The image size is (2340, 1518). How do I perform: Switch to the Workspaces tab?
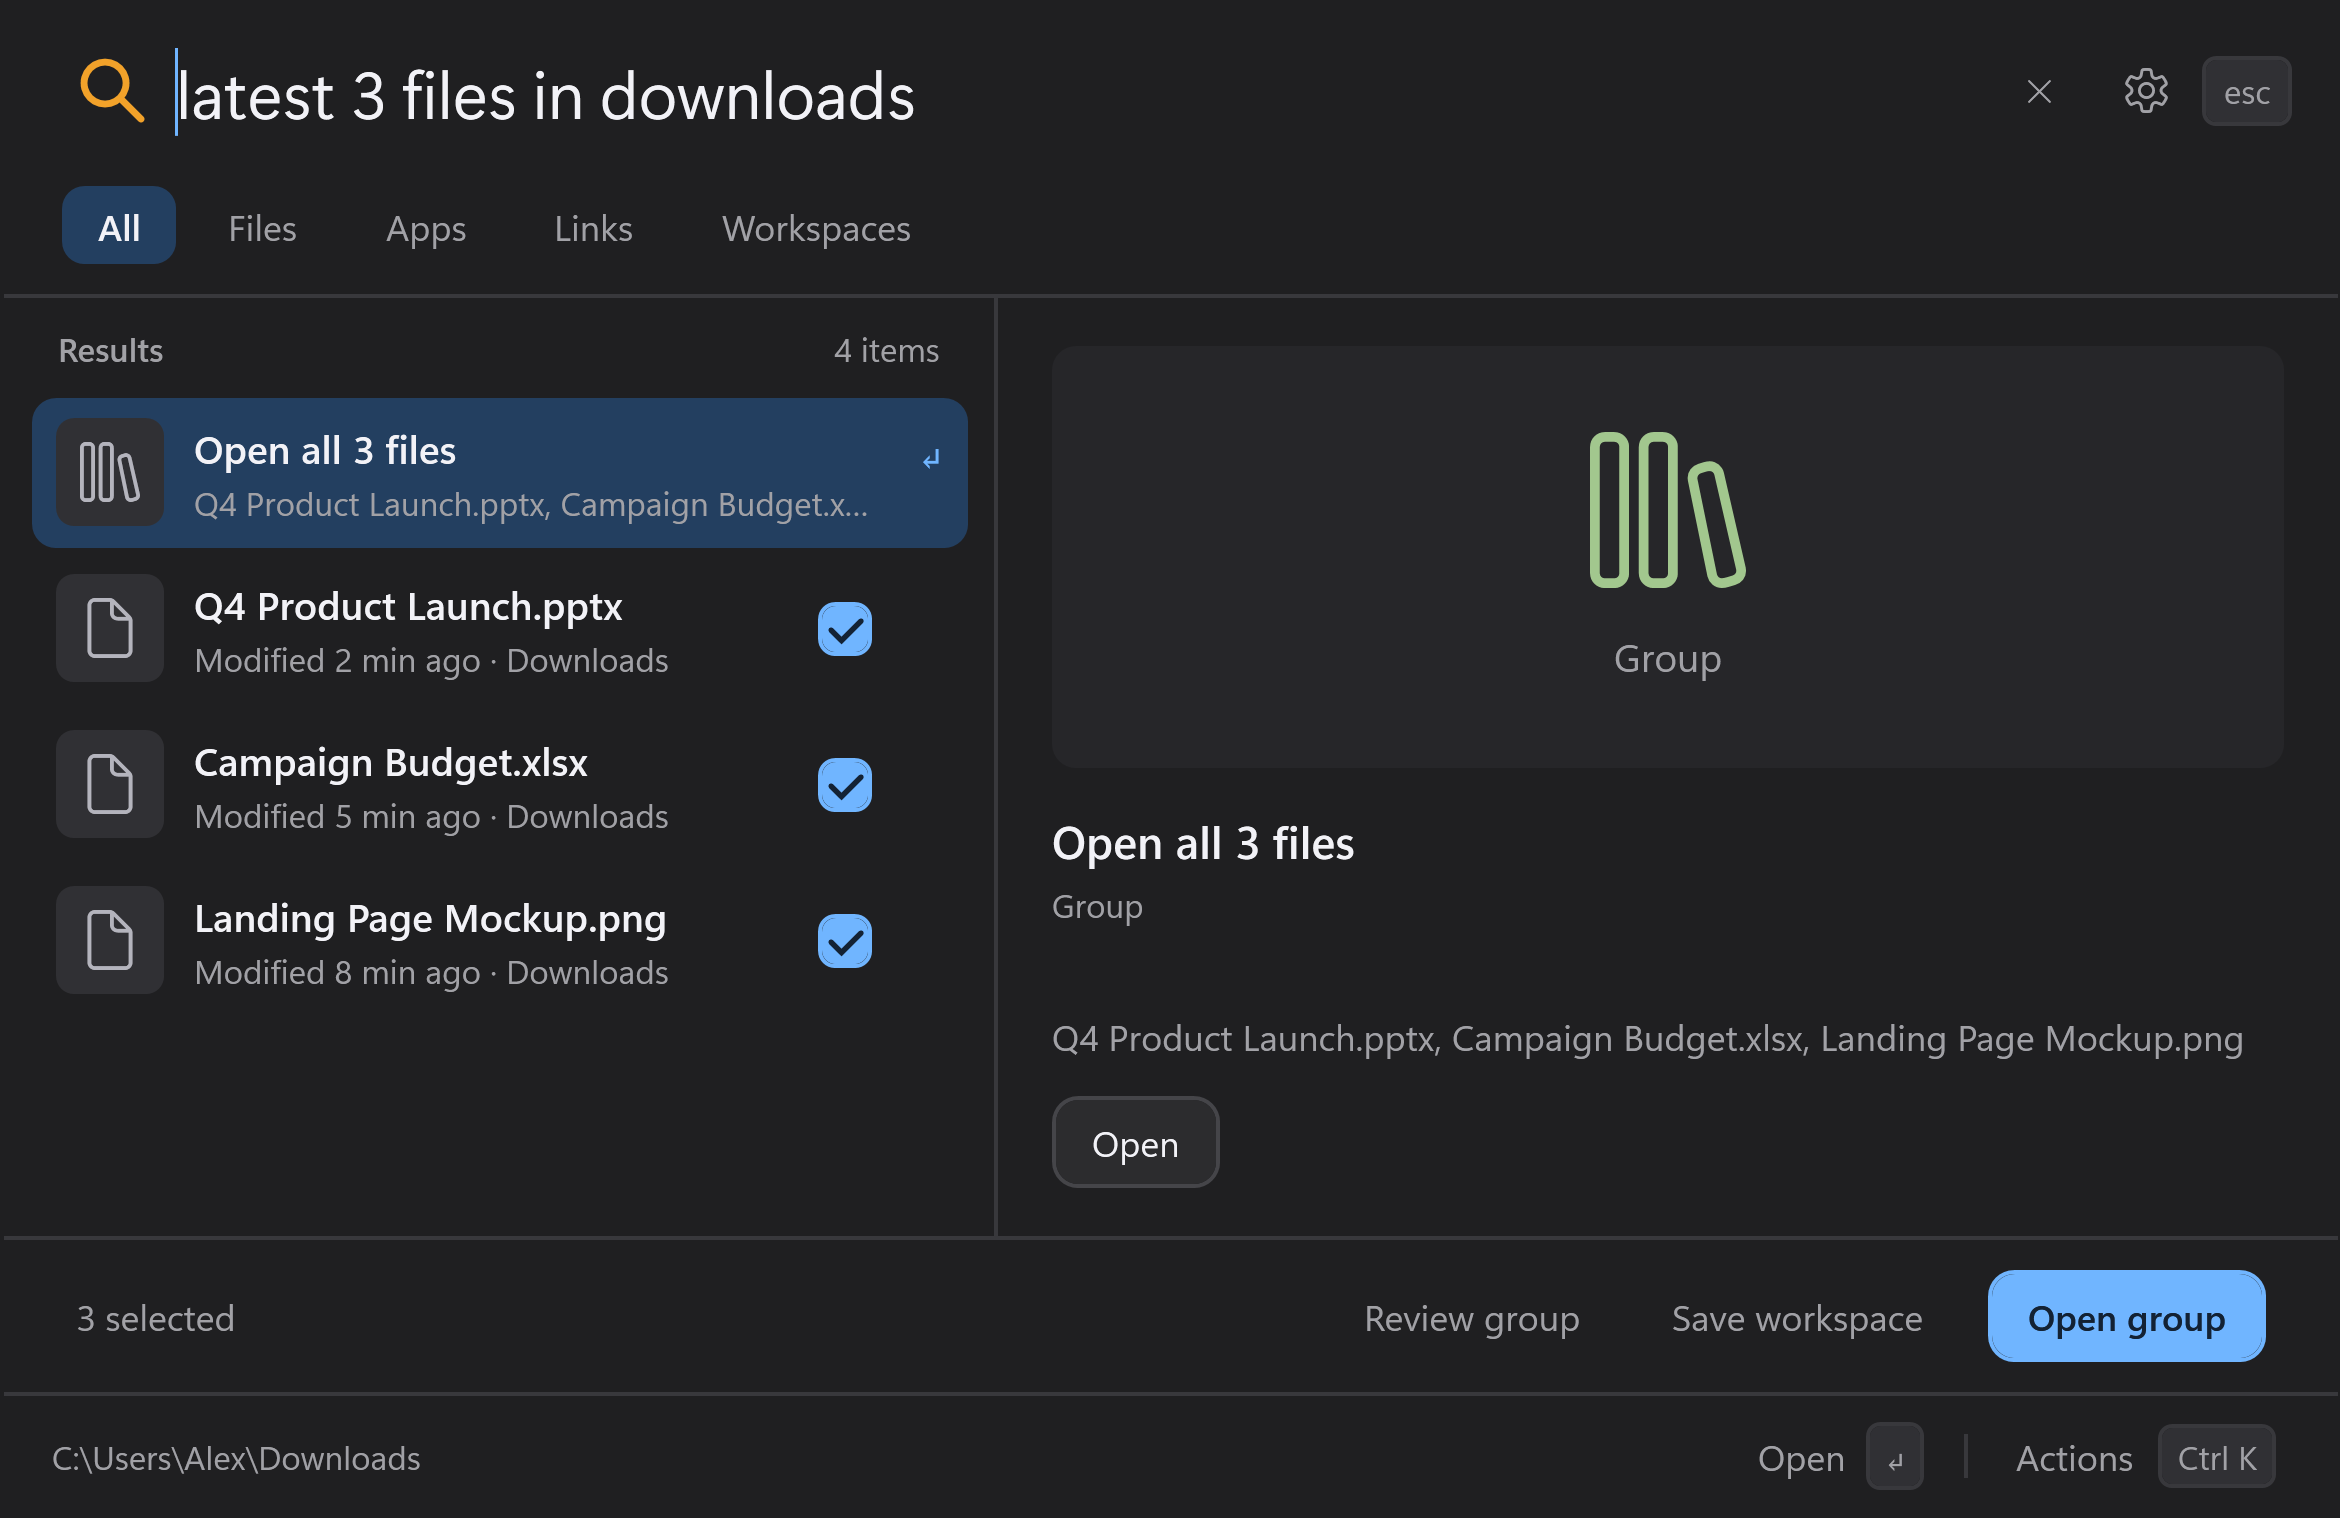[816, 229]
